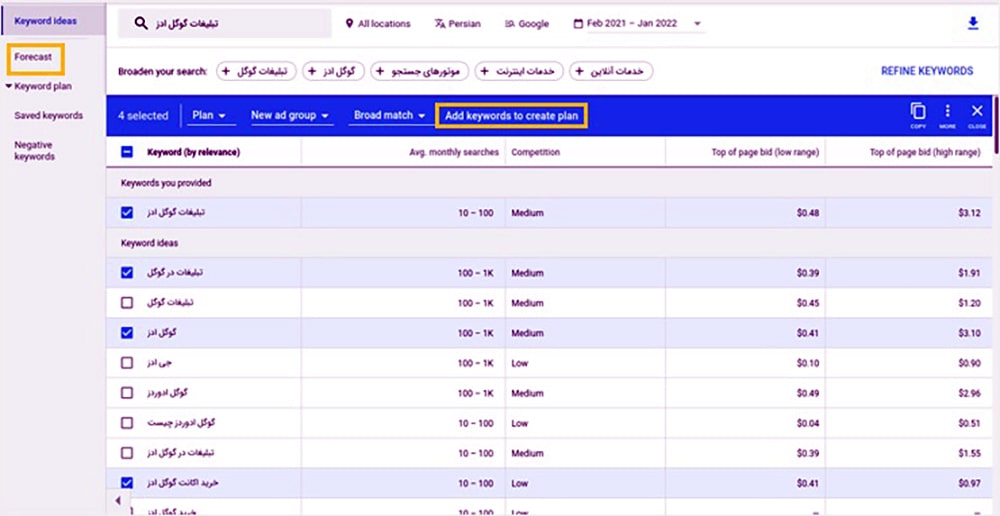Viewport: 1000px width, 516px height.
Task: Sort by Top of page bid (low range)
Action: click(x=765, y=152)
